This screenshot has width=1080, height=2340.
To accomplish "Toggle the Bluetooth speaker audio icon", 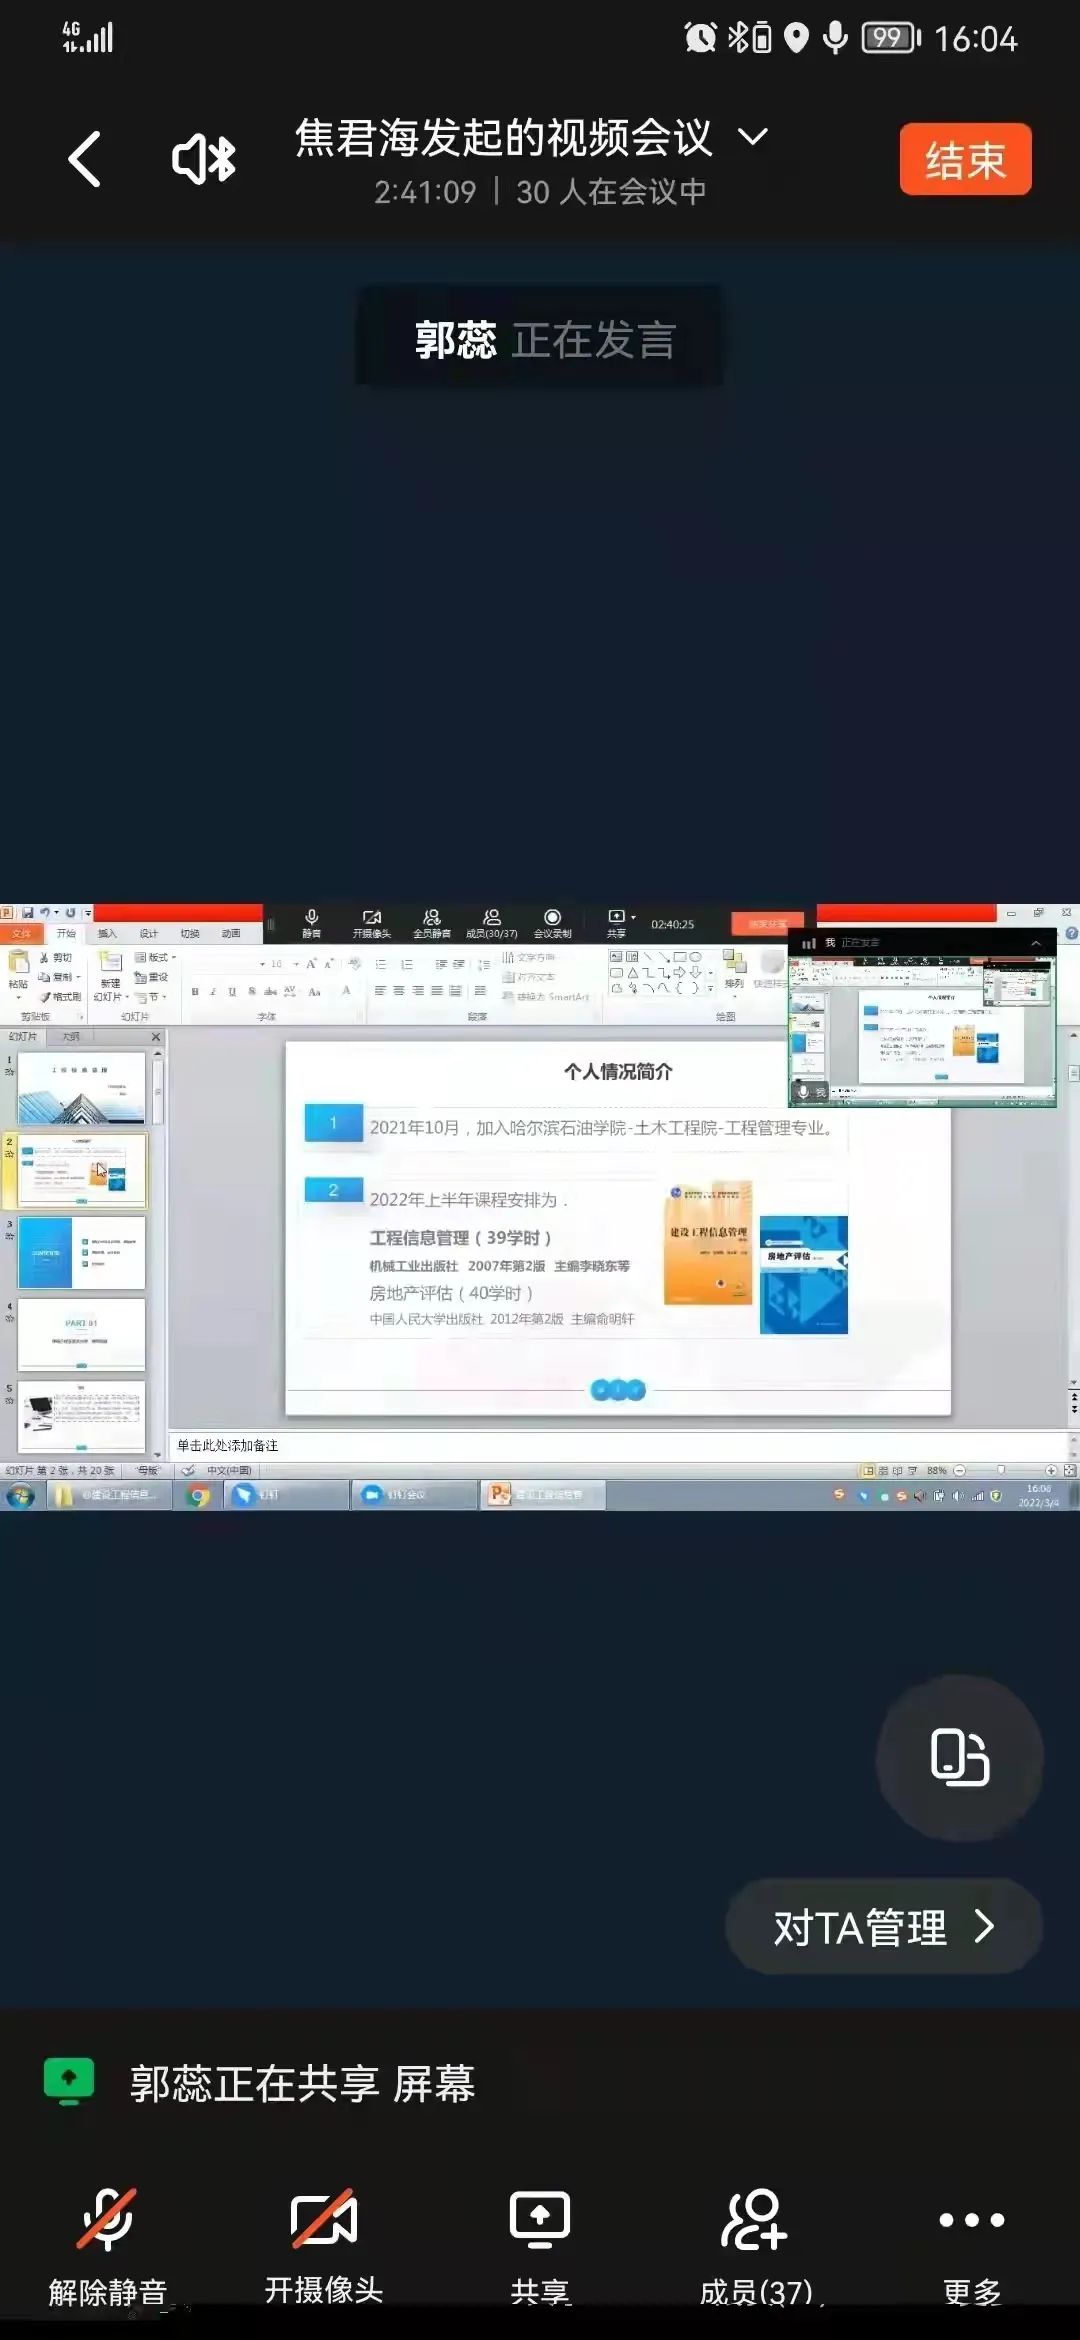I will [x=204, y=159].
